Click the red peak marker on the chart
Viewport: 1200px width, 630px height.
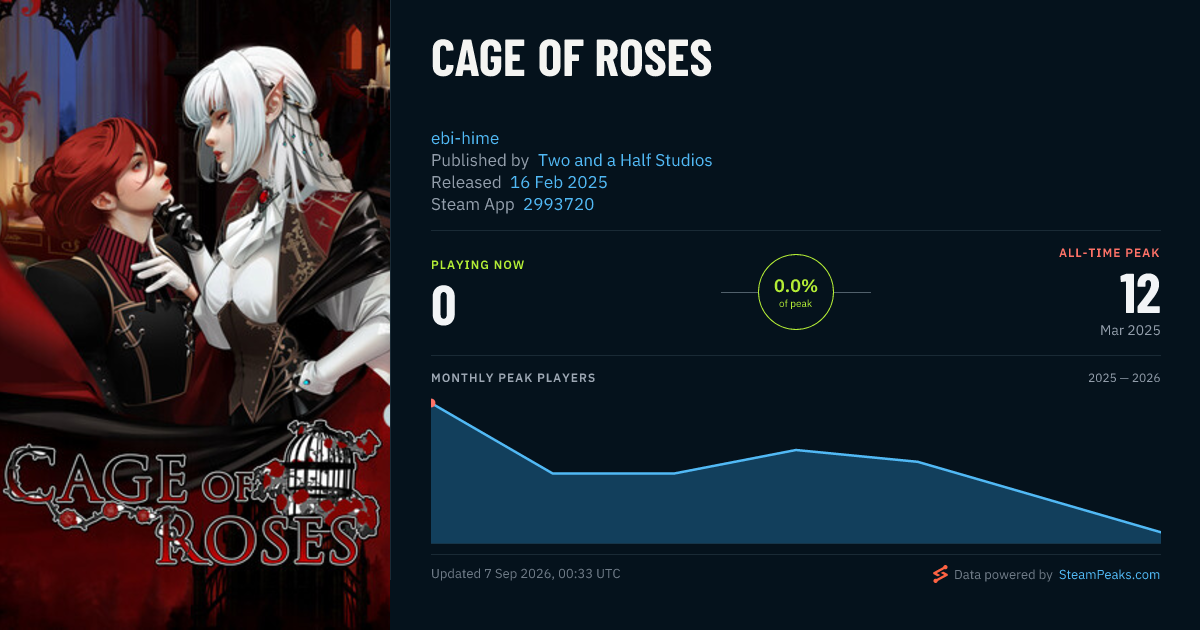point(433,403)
